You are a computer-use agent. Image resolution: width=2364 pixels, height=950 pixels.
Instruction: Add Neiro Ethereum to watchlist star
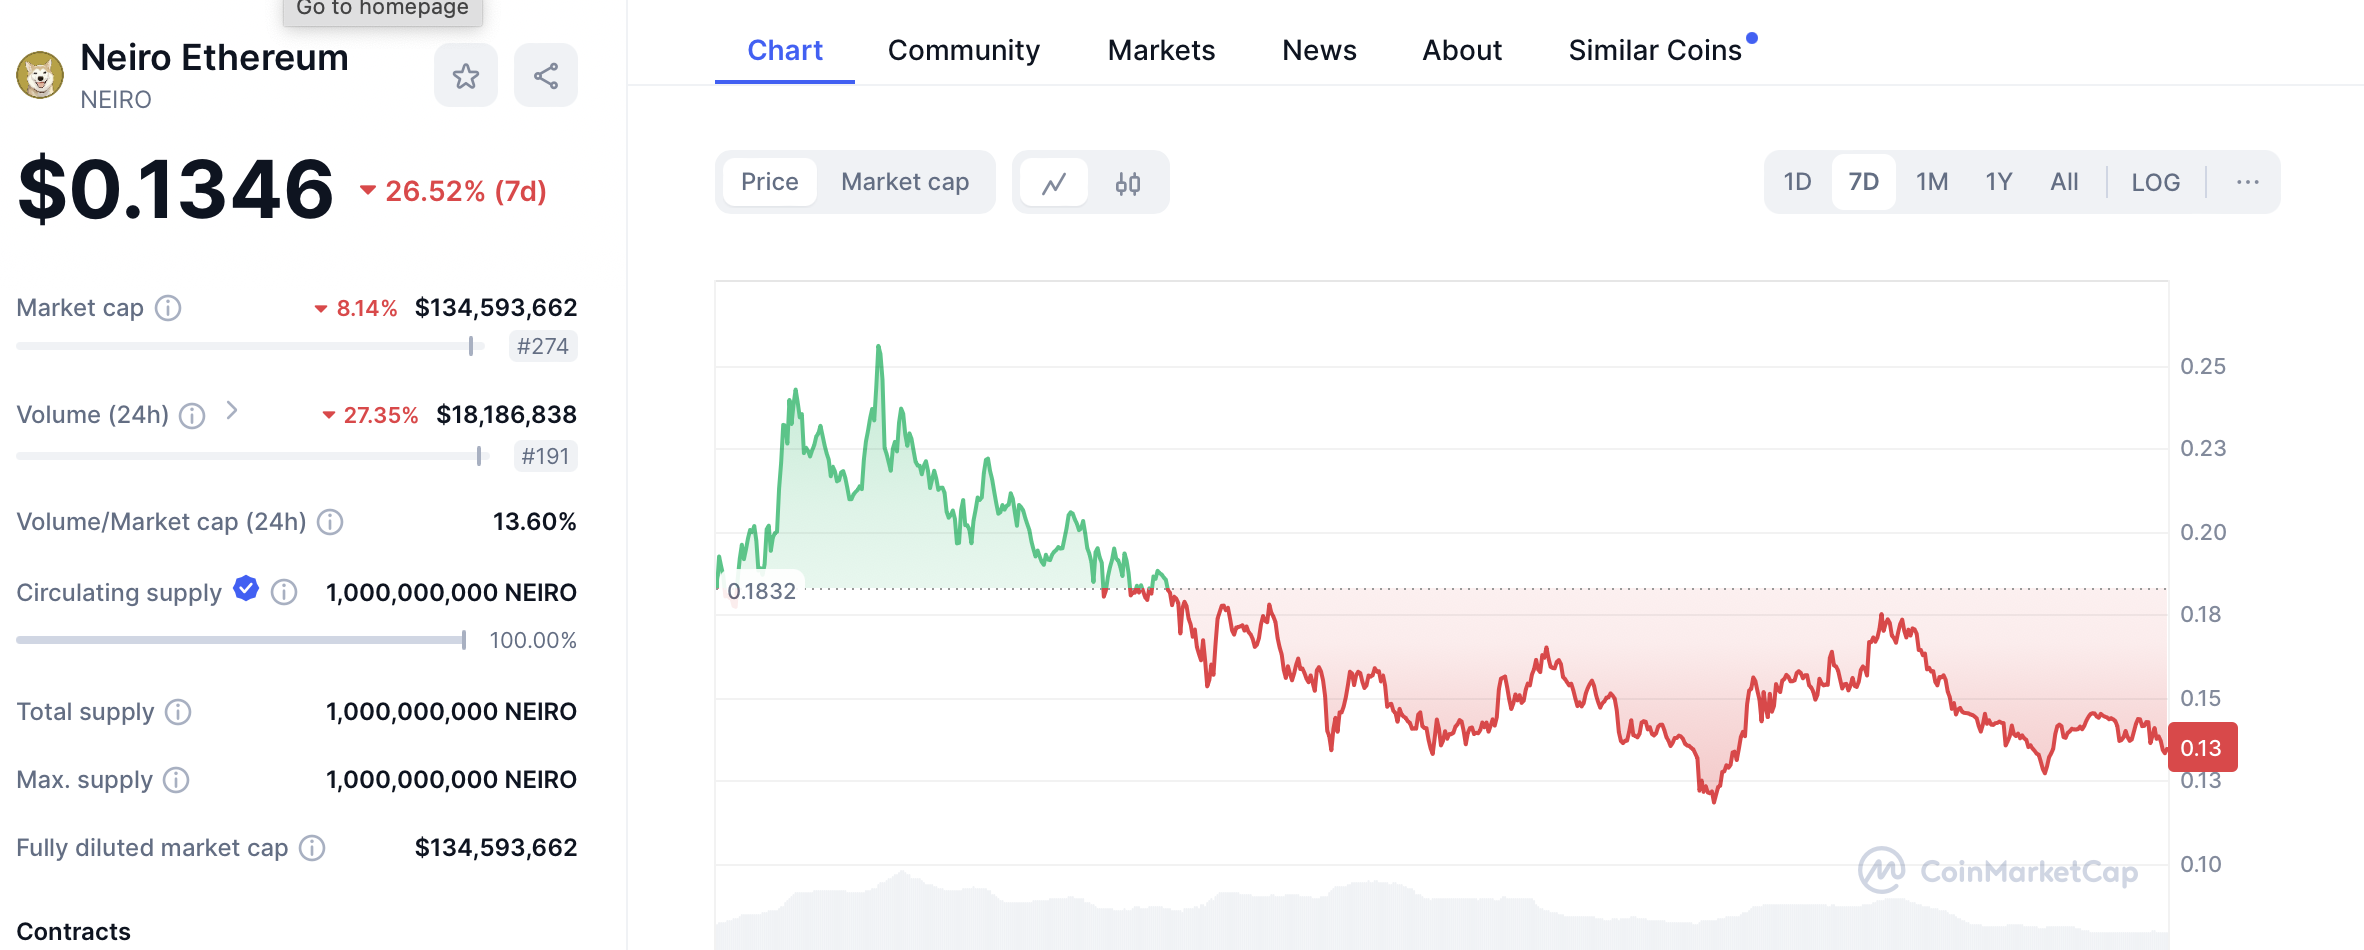tap(466, 76)
